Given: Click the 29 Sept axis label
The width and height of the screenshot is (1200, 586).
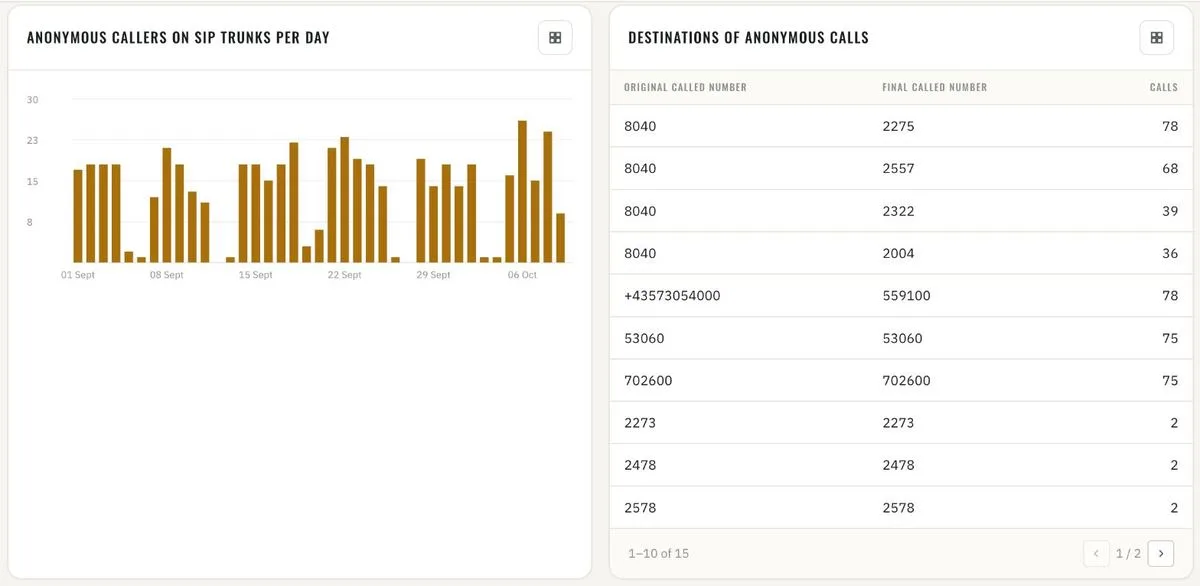Looking at the screenshot, I should click(x=433, y=275).
